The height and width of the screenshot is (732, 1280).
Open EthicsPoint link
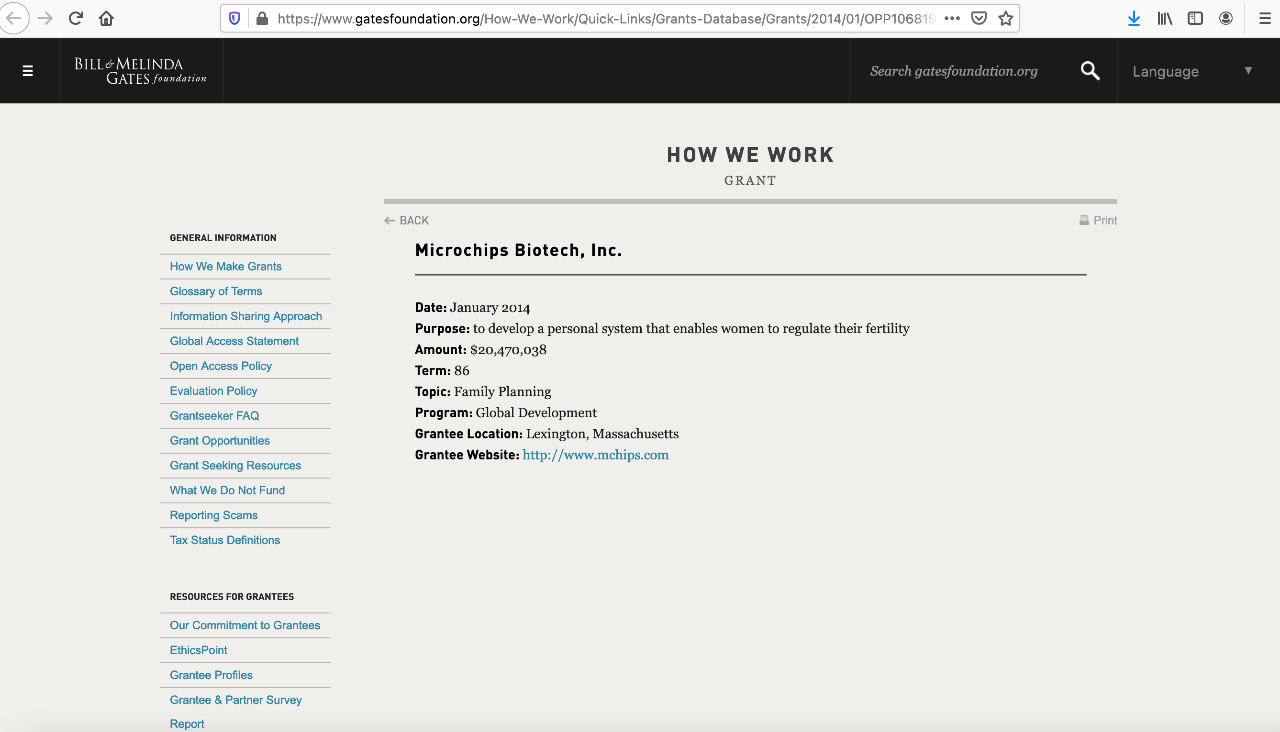199,650
